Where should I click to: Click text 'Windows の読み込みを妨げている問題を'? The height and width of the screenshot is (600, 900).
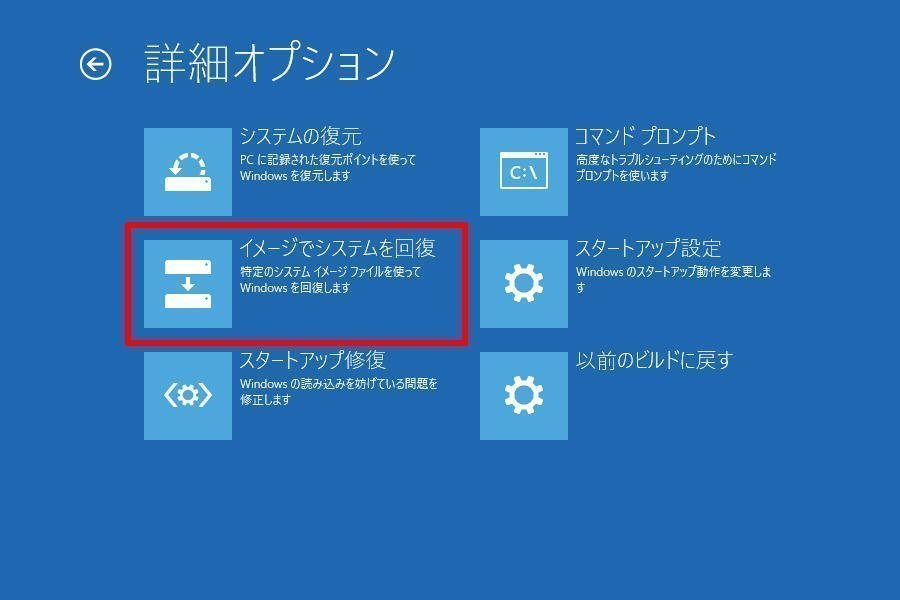[339, 384]
